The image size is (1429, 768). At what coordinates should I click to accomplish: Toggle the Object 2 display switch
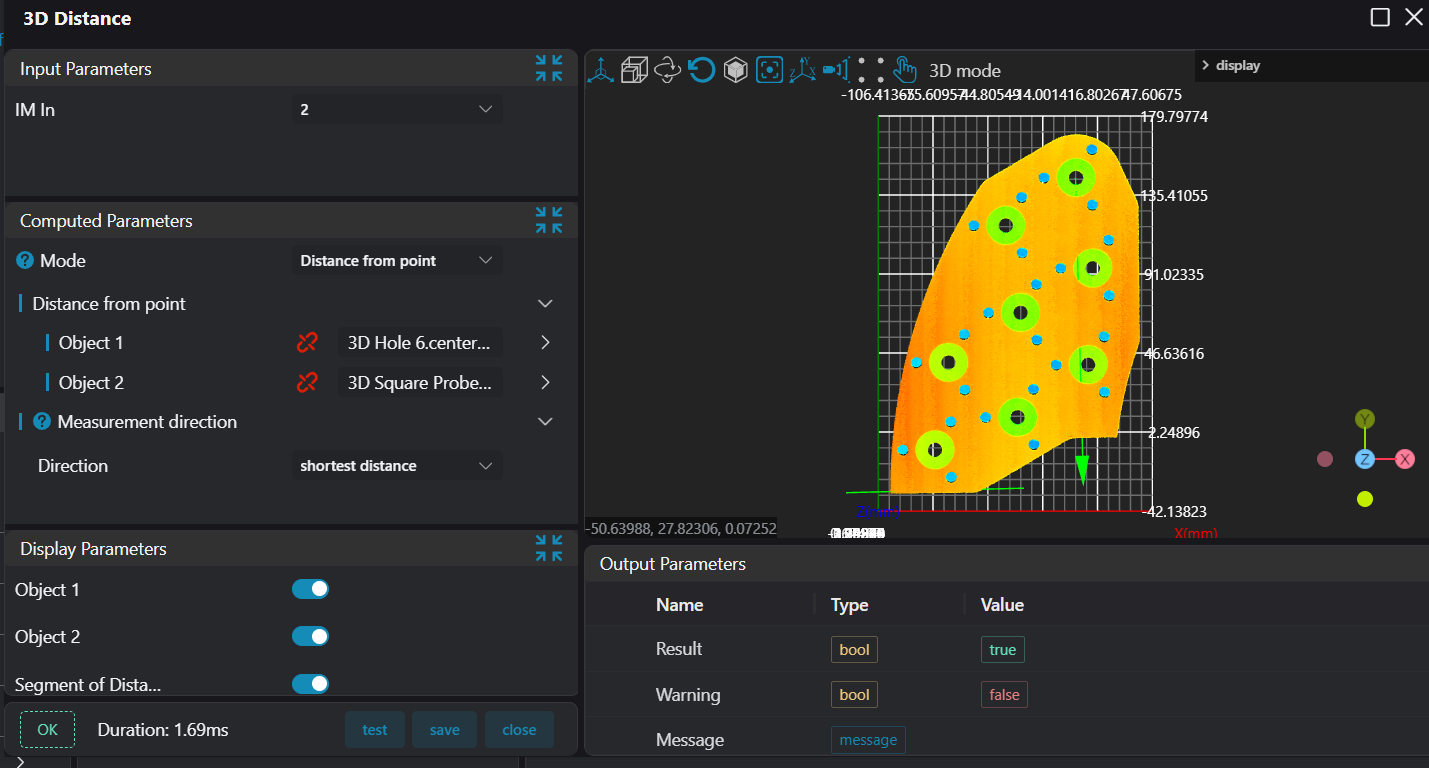click(310, 636)
